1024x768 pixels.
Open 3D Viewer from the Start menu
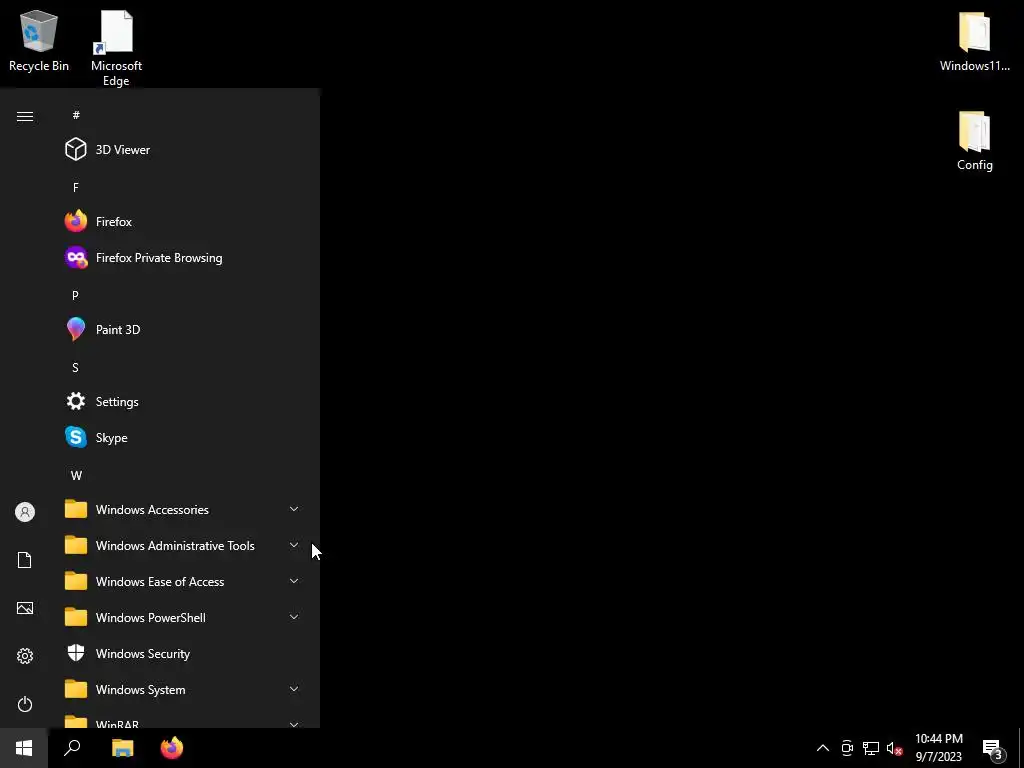coord(183,150)
